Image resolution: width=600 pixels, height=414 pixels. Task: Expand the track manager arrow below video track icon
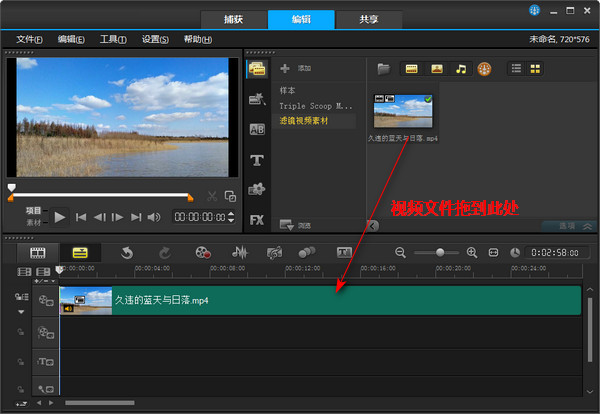click(x=19, y=311)
